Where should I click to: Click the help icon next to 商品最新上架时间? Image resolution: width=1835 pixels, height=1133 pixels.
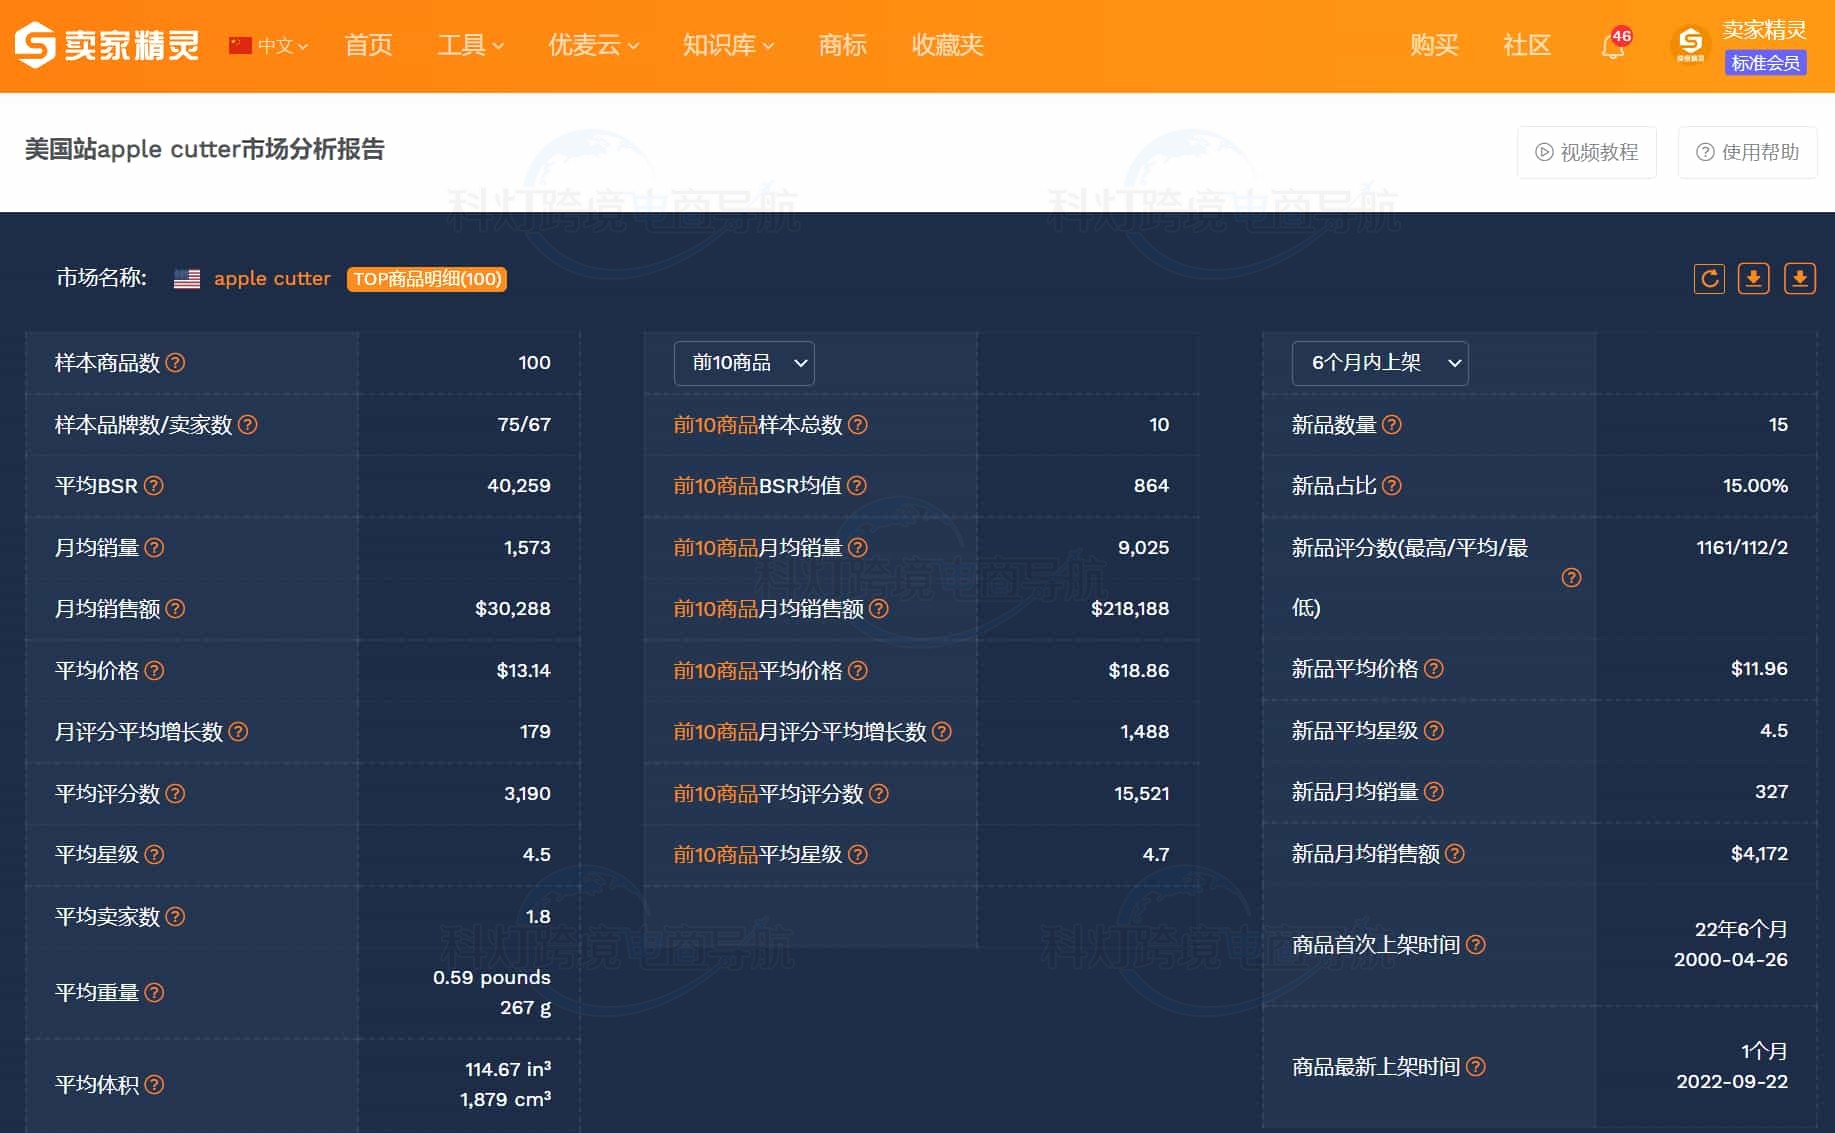[1475, 1067]
